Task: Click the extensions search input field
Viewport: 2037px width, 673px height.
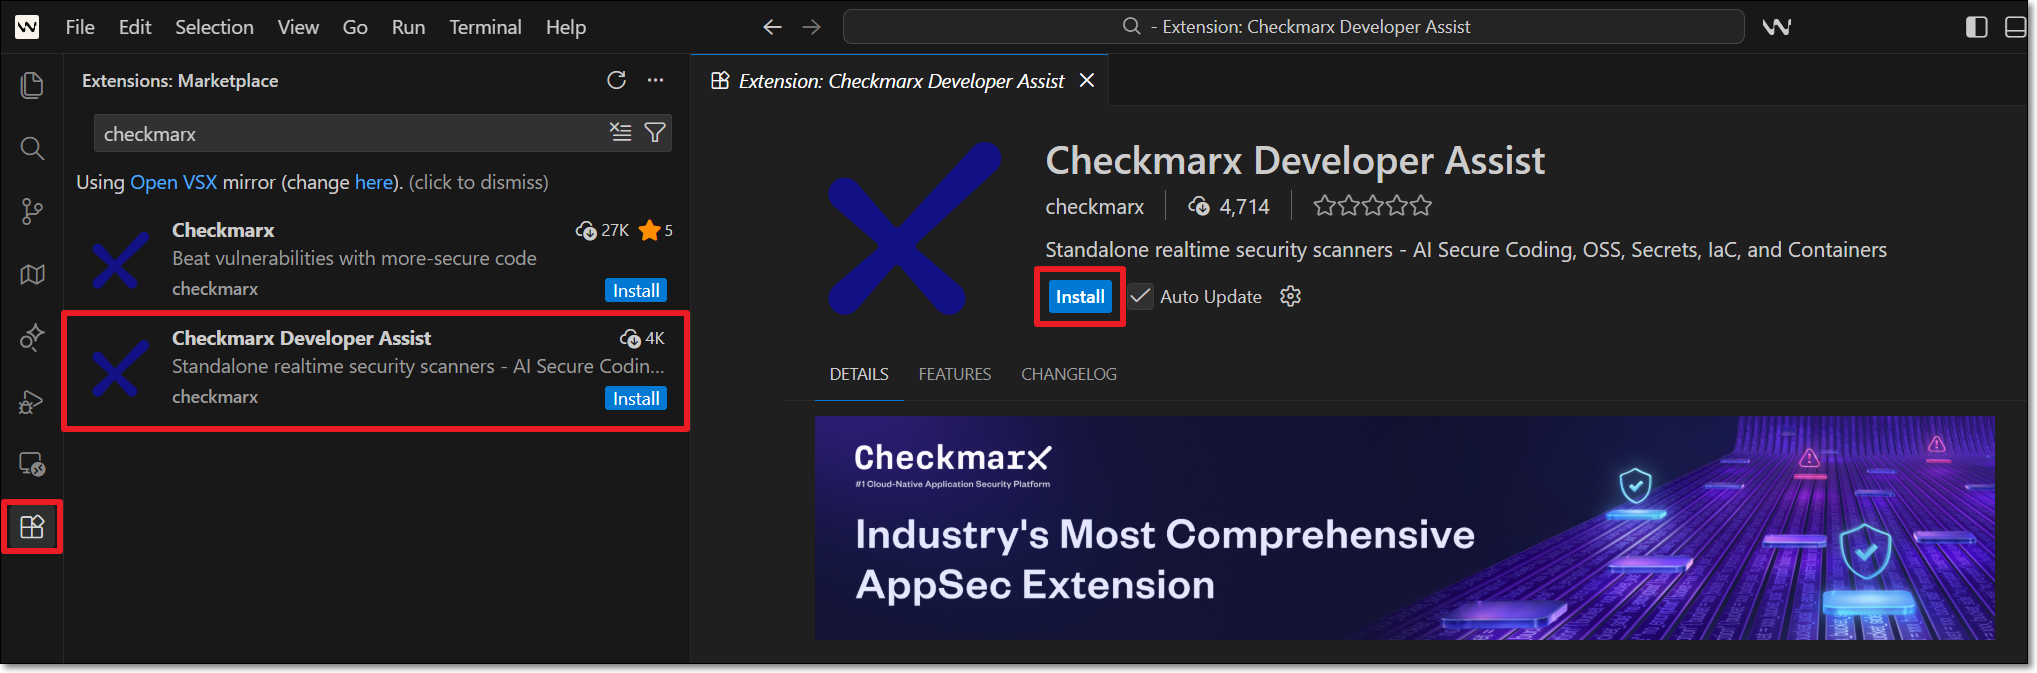Action: pyautogui.click(x=350, y=133)
